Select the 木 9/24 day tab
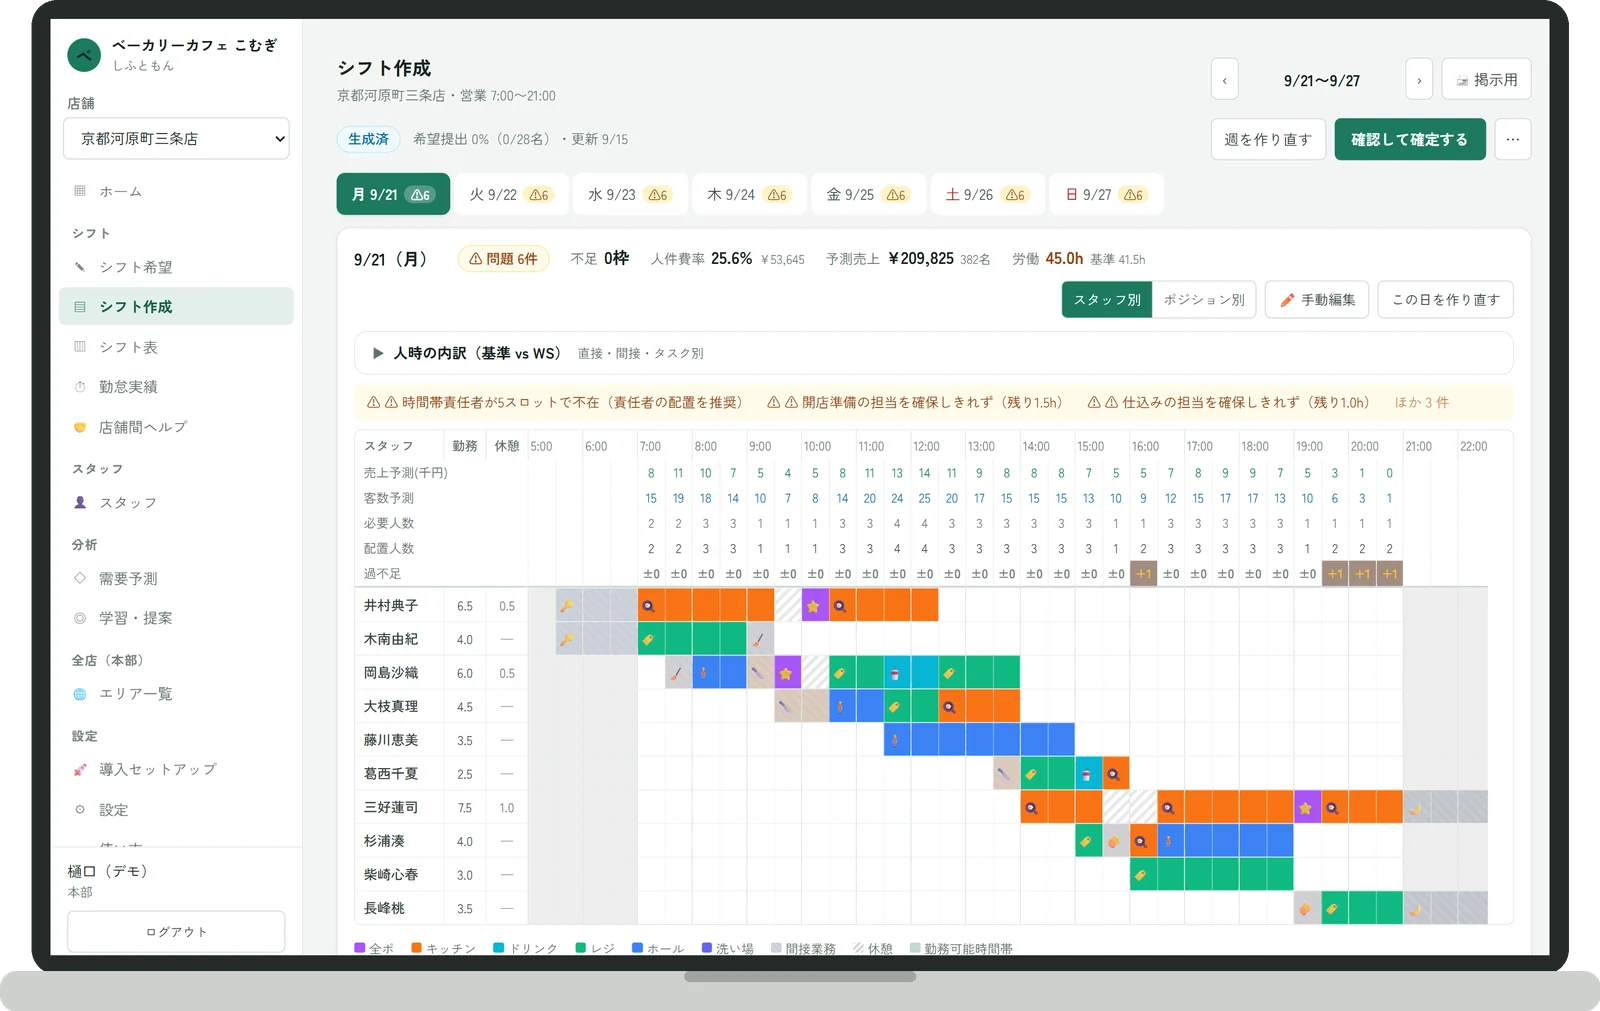This screenshot has width=1600, height=1011. [x=749, y=194]
